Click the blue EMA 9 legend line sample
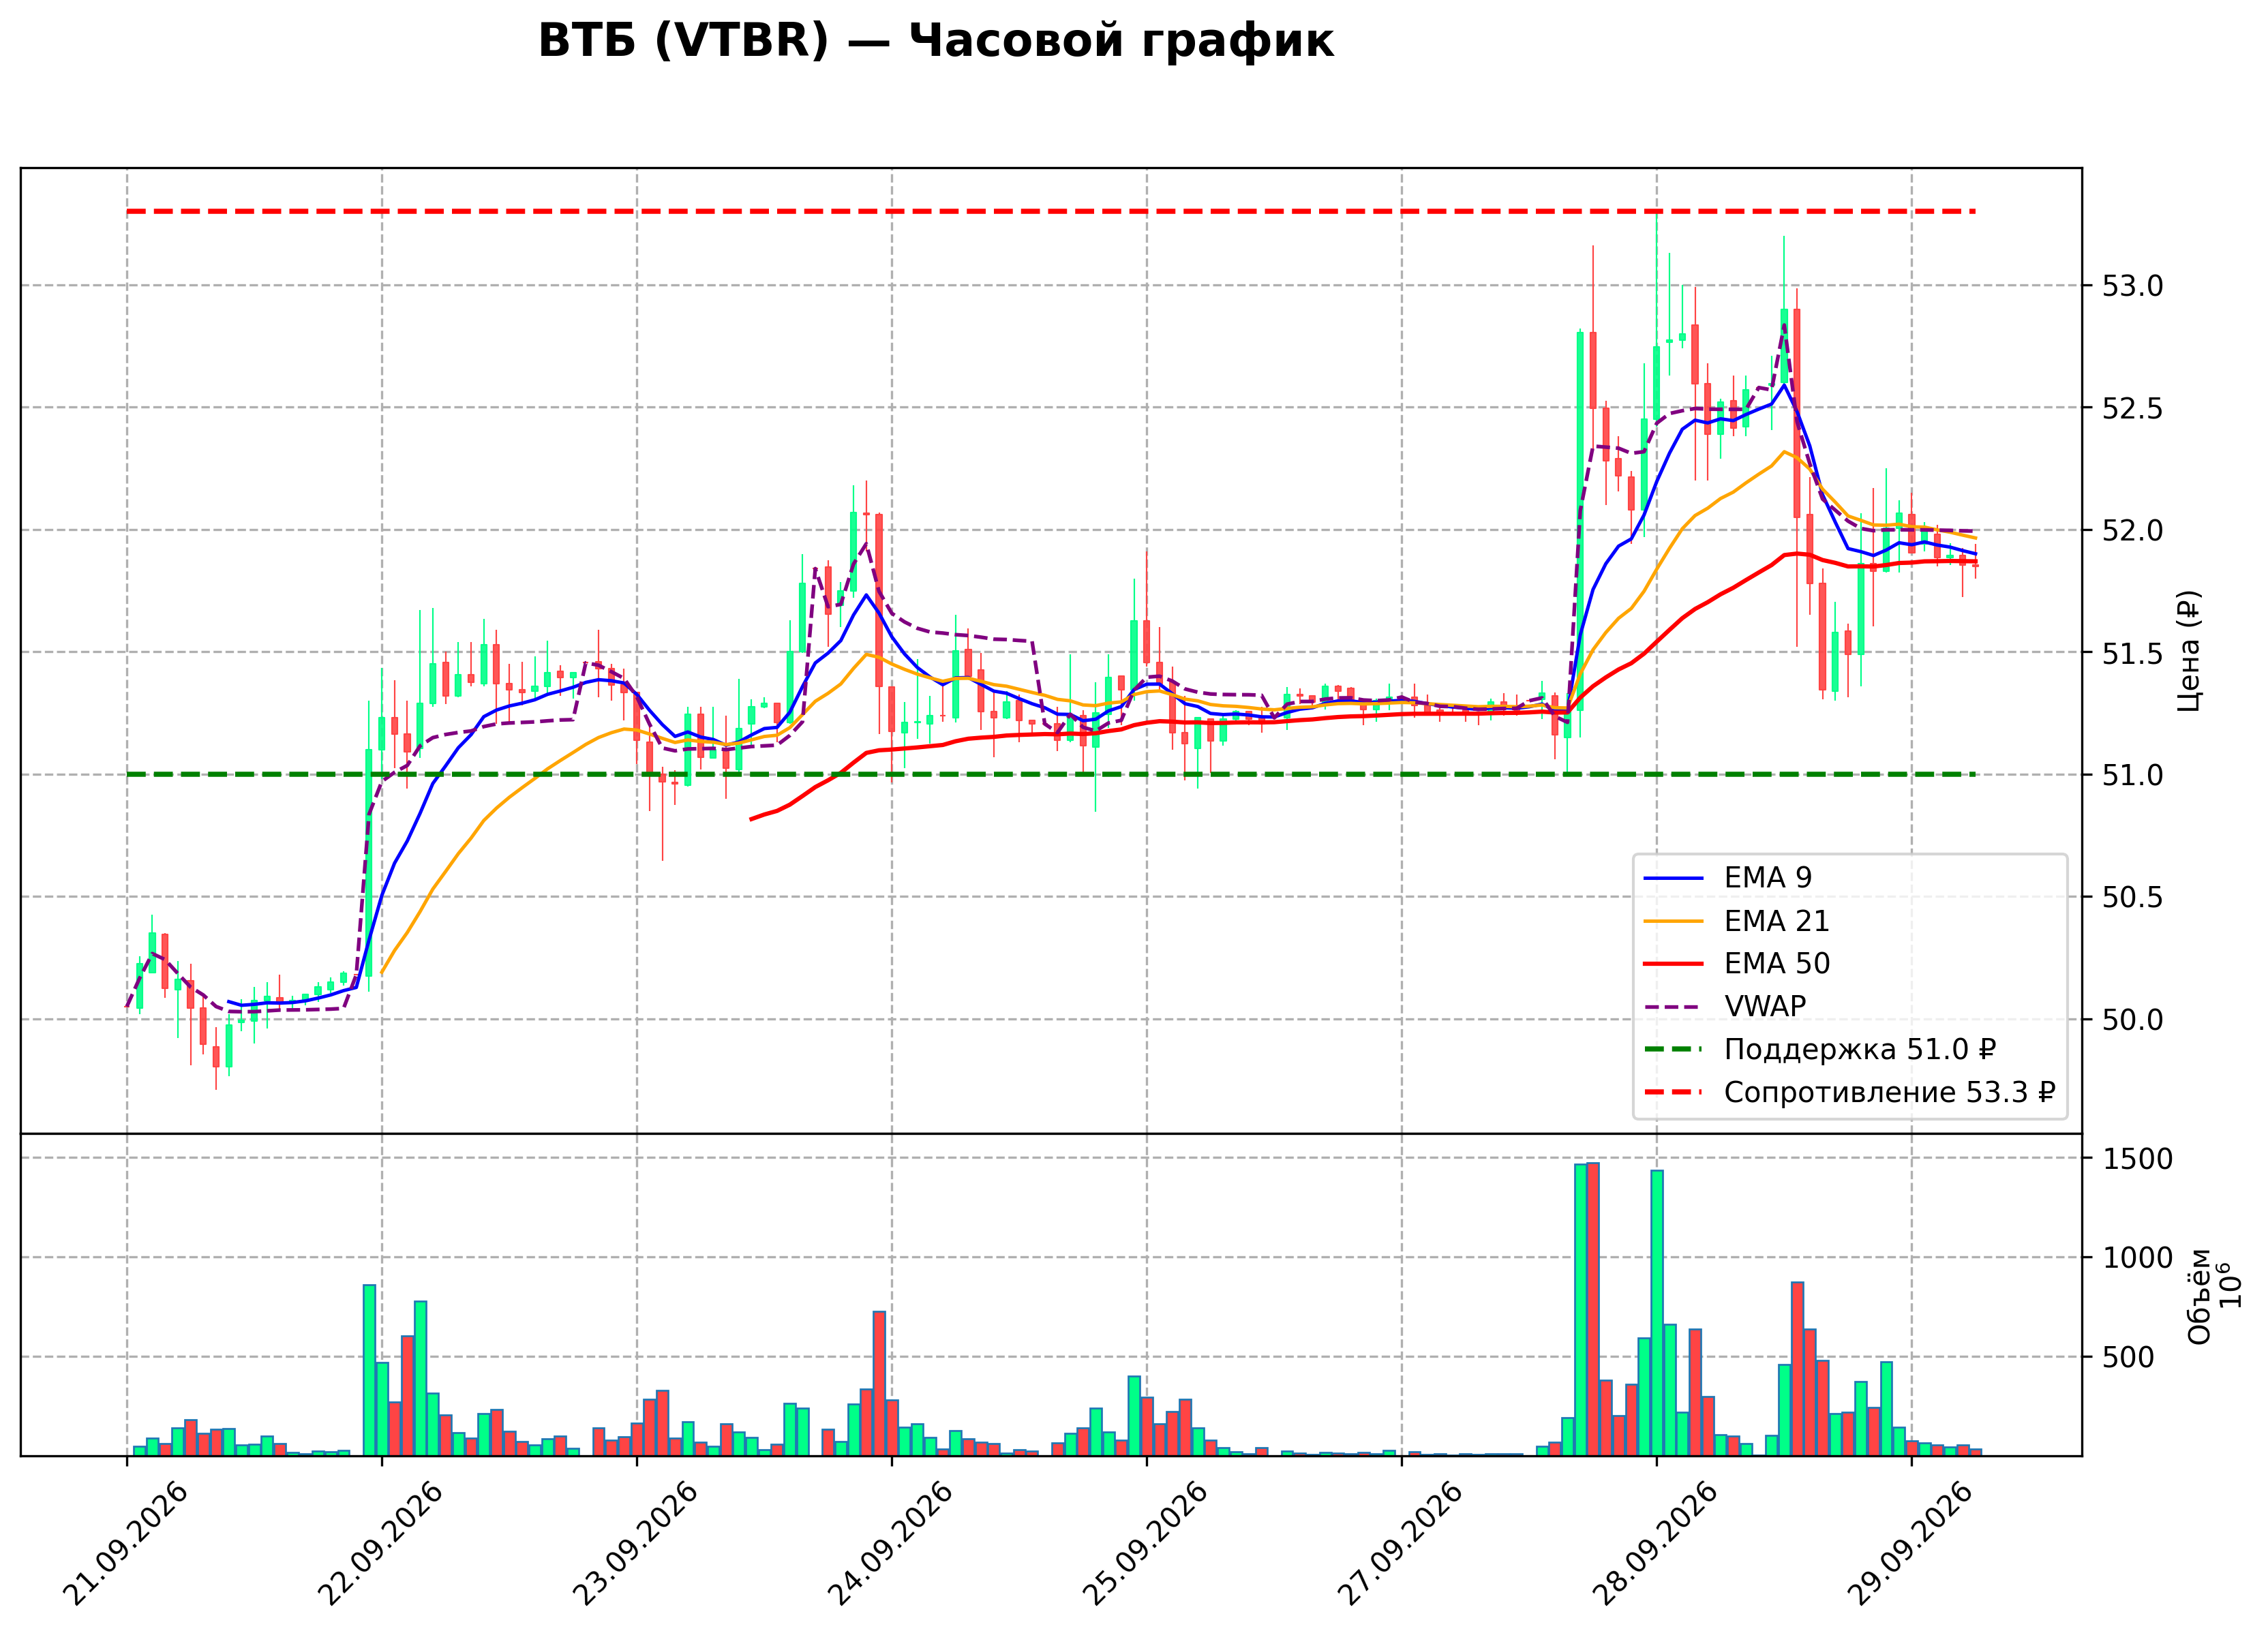 click(1673, 879)
